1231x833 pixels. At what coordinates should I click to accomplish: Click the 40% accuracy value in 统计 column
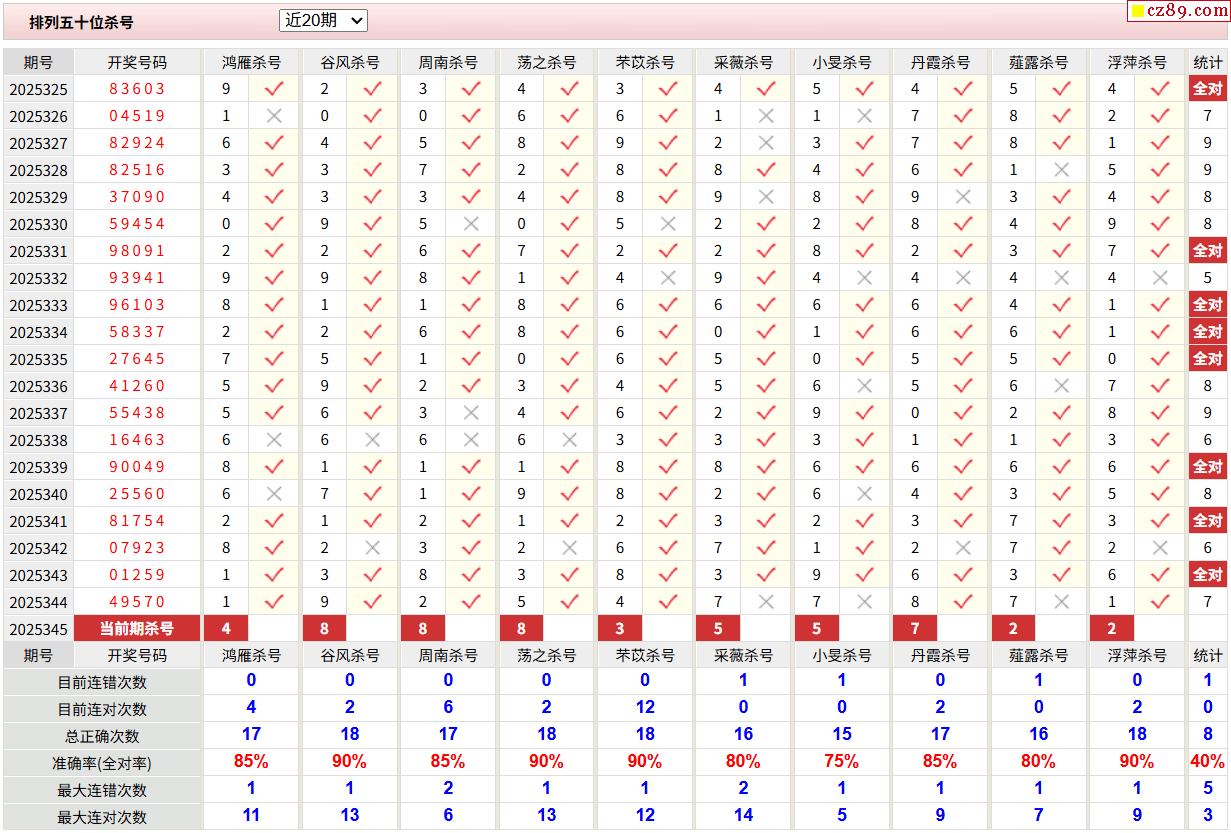click(x=1207, y=762)
